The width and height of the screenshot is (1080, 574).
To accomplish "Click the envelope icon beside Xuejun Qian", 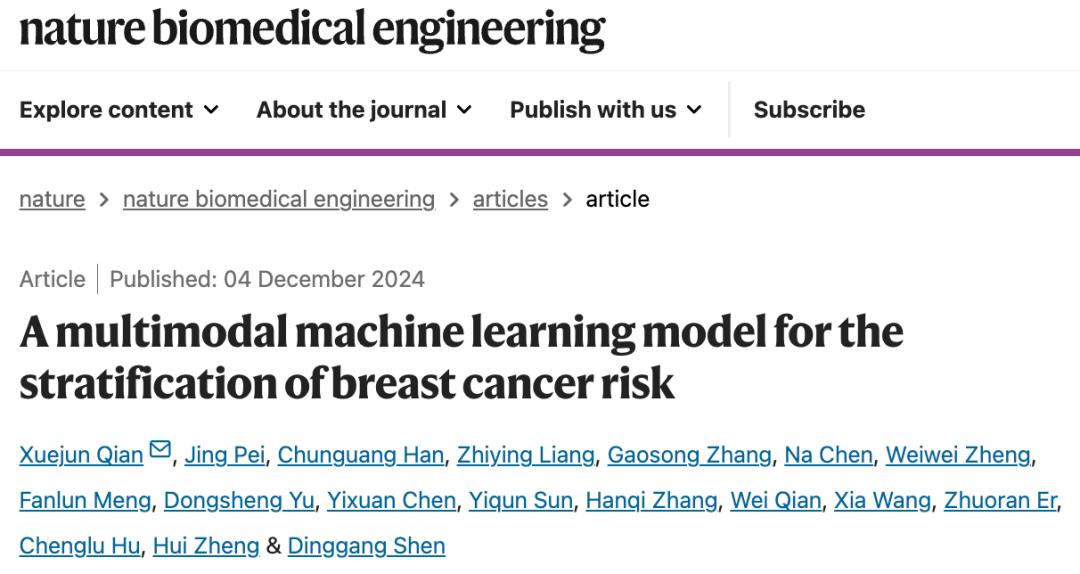I will [x=160, y=452].
